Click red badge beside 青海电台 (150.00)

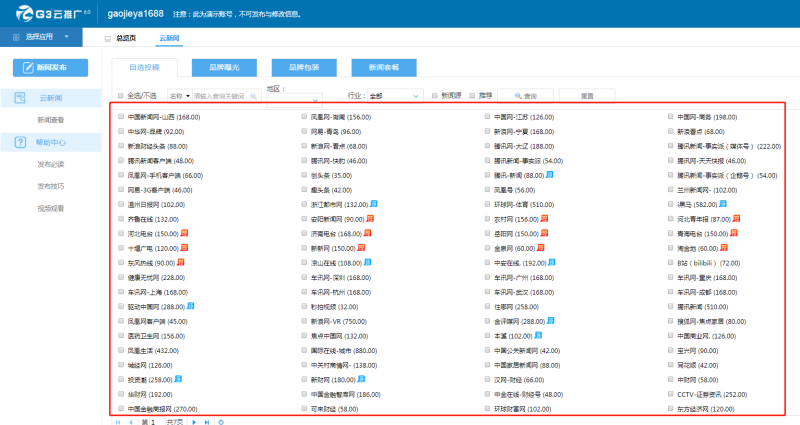pos(734,233)
